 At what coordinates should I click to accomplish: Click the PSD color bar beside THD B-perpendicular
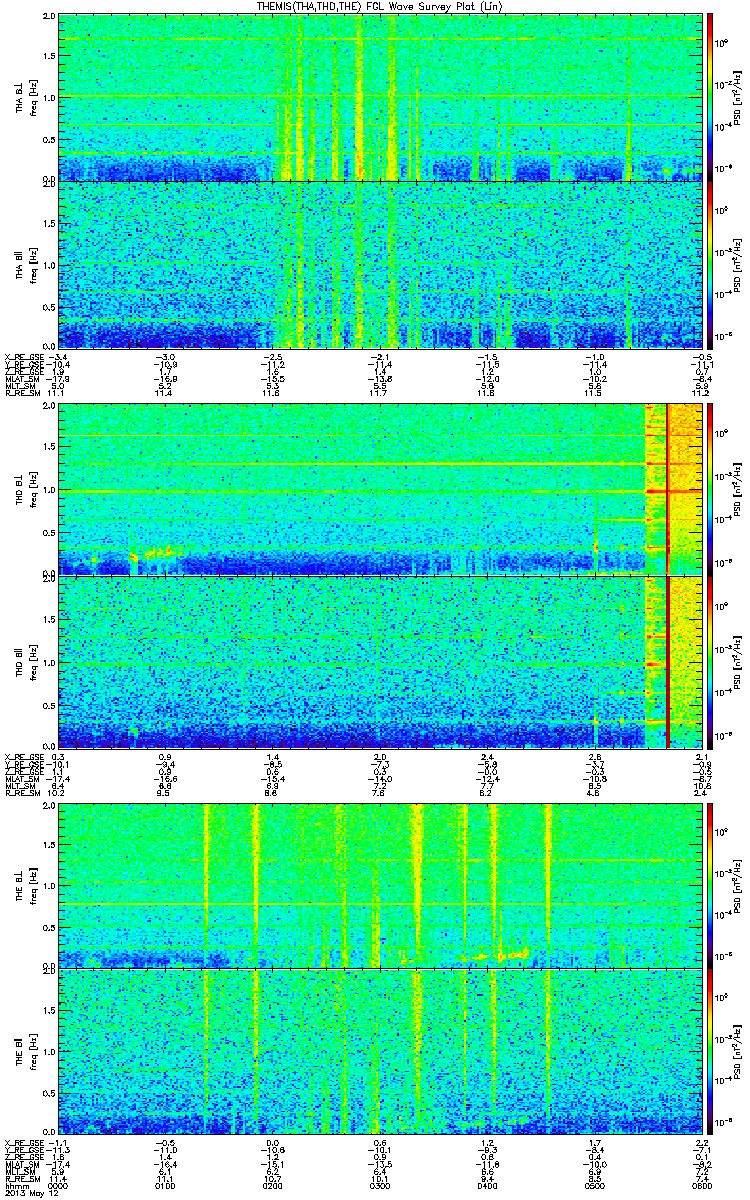[709, 489]
